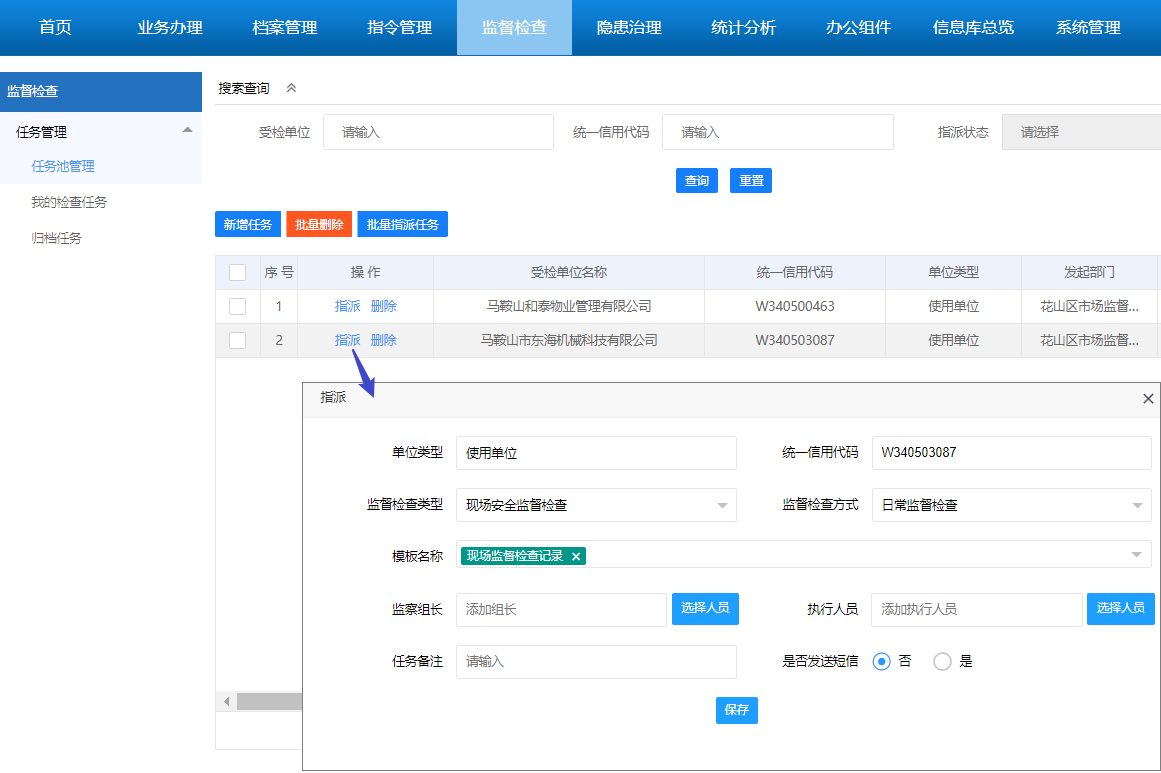Viewport: 1161px width, 773px height.
Task: Click the table horizontal scrollbar thumb
Action: click(270, 700)
